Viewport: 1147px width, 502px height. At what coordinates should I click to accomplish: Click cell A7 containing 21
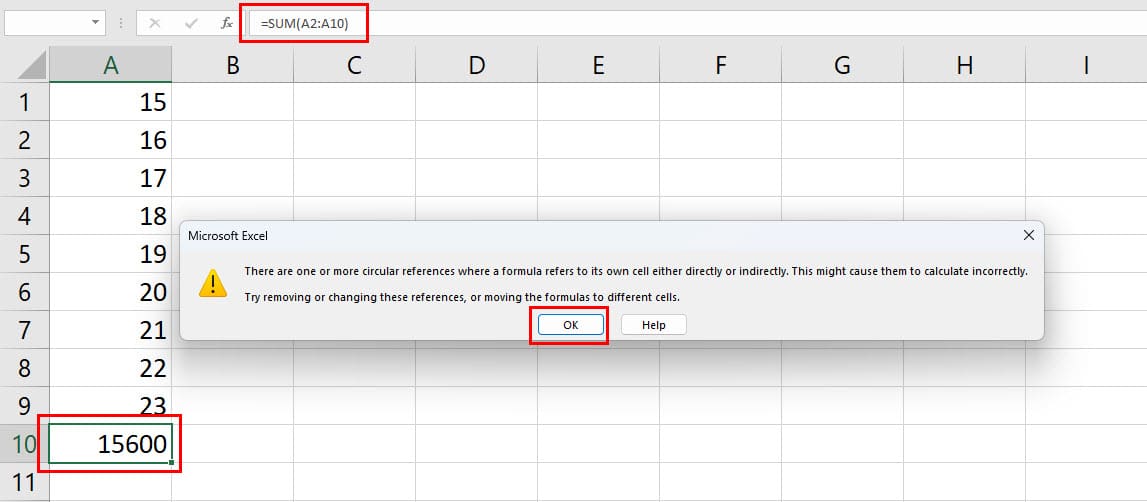click(110, 330)
